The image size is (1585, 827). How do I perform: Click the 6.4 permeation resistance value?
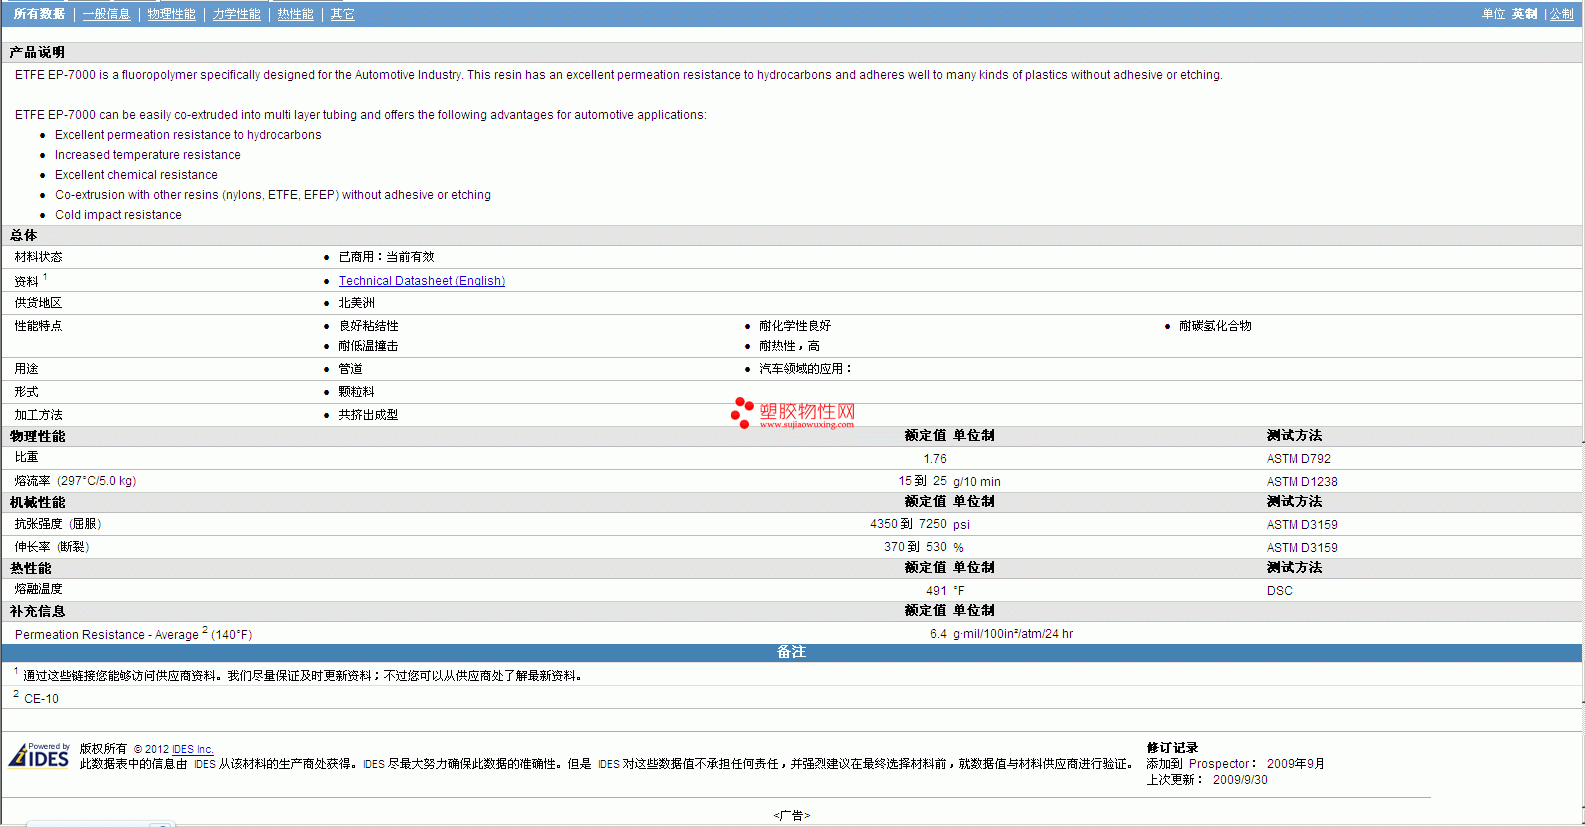pyautogui.click(x=938, y=634)
